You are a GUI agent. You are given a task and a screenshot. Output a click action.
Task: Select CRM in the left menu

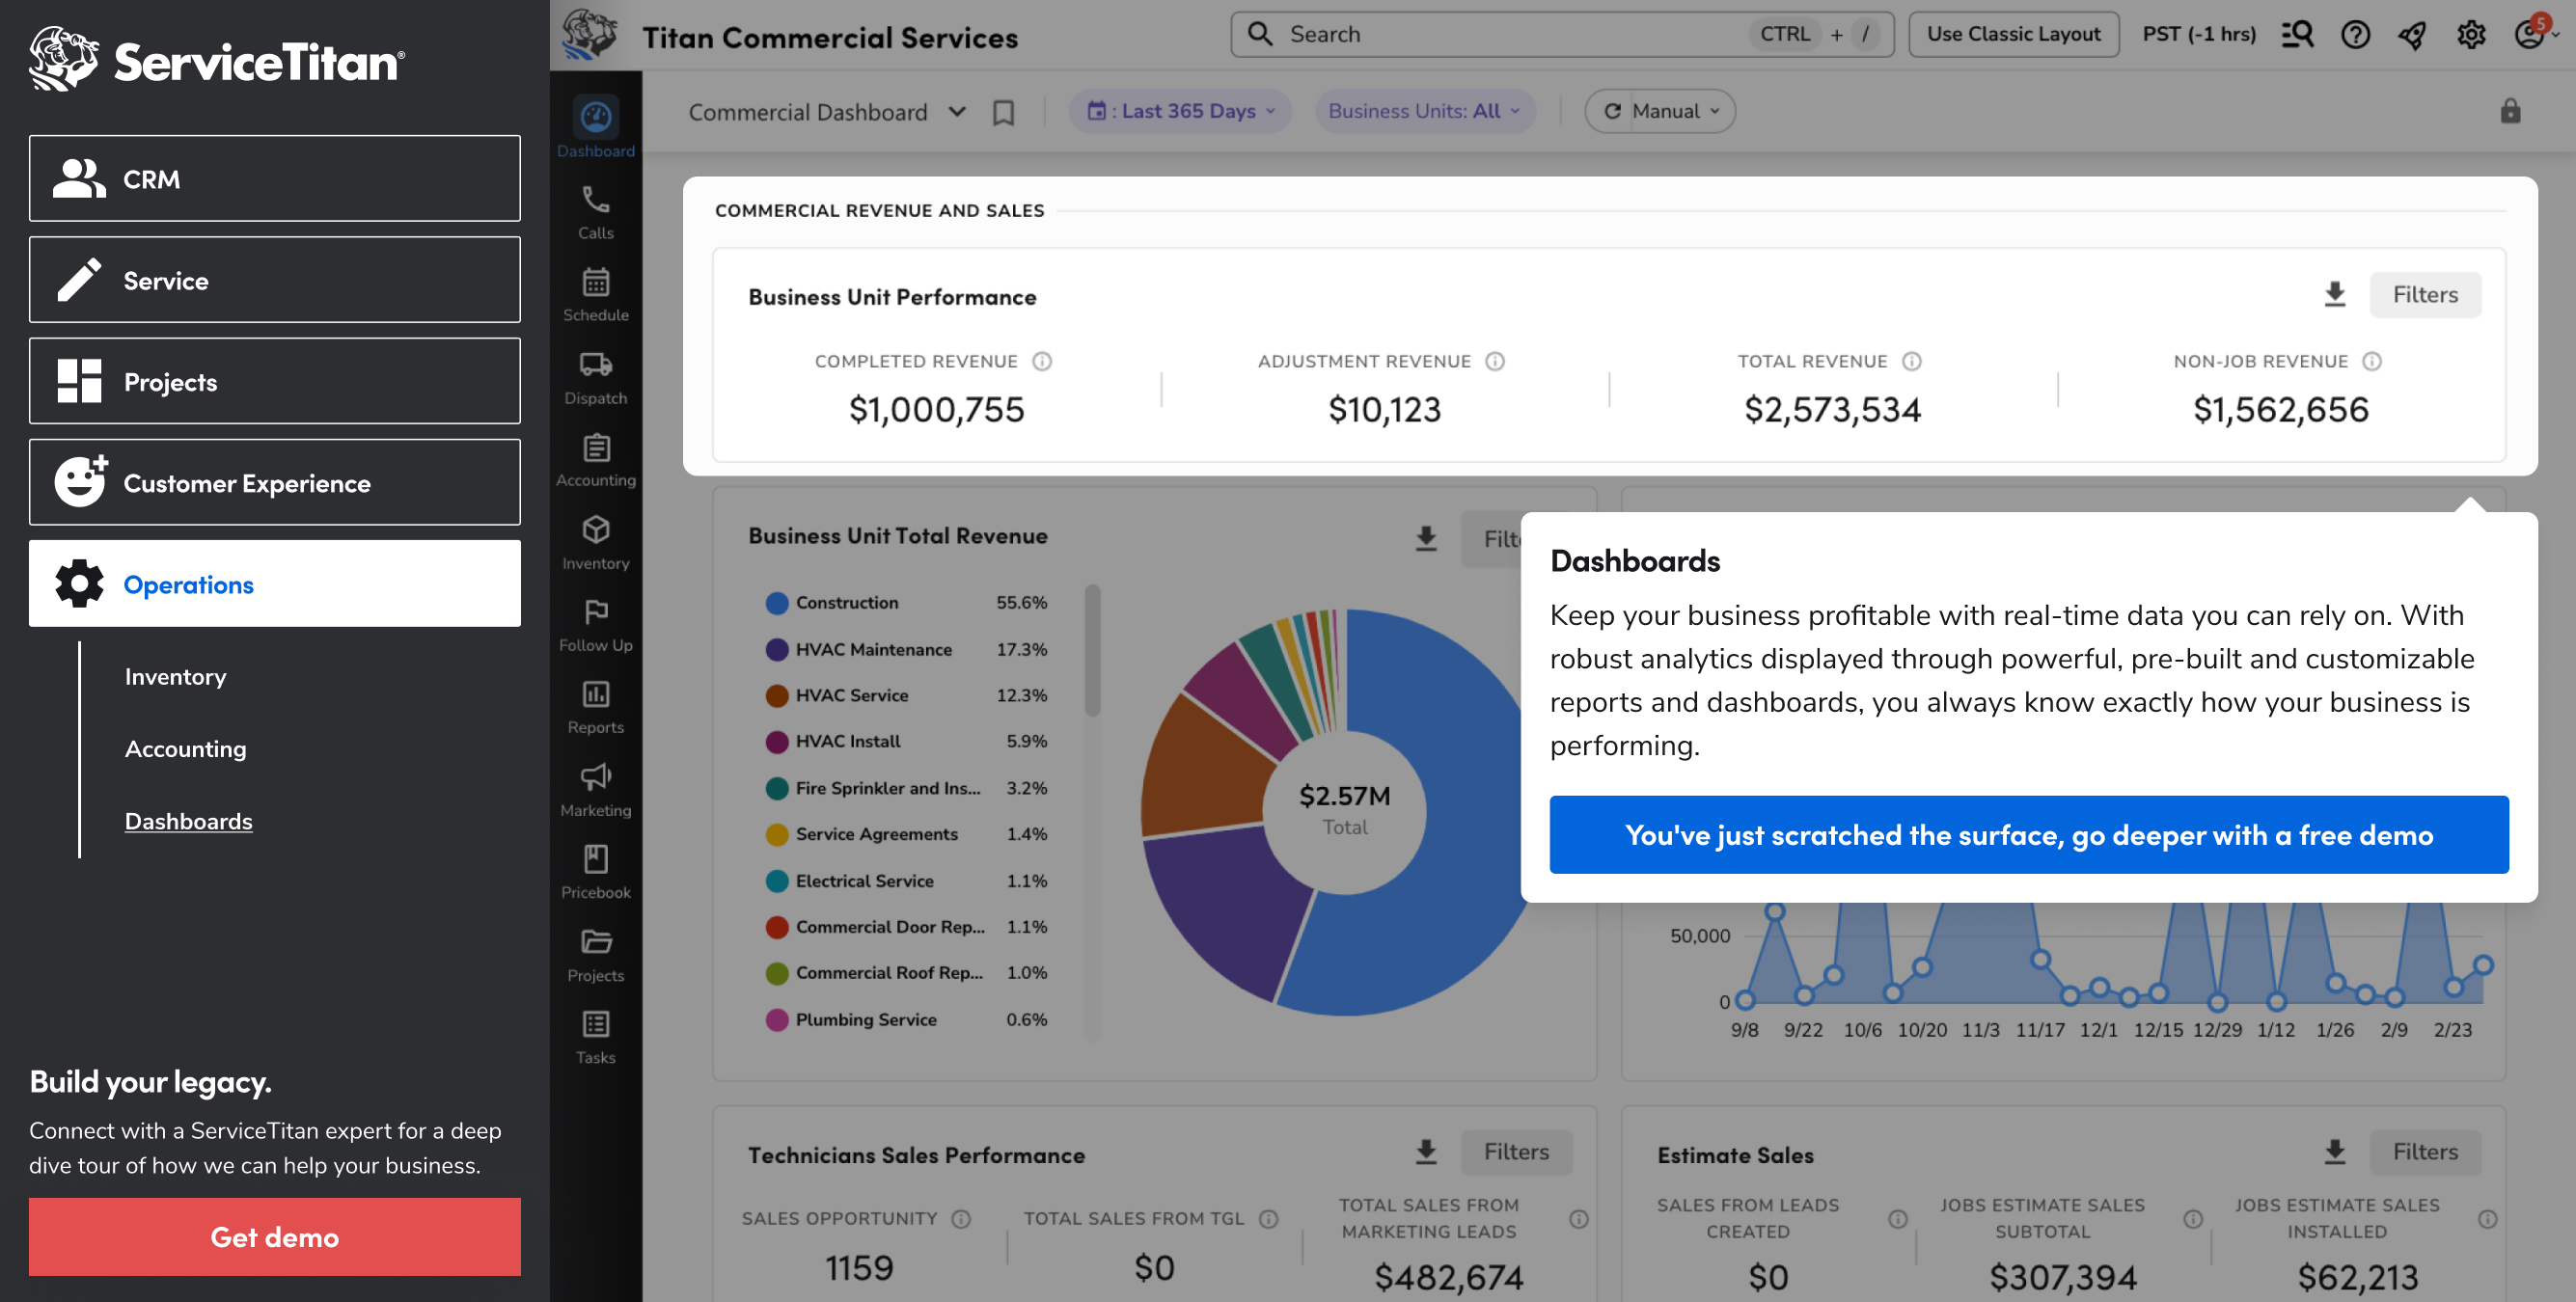pyautogui.click(x=275, y=178)
